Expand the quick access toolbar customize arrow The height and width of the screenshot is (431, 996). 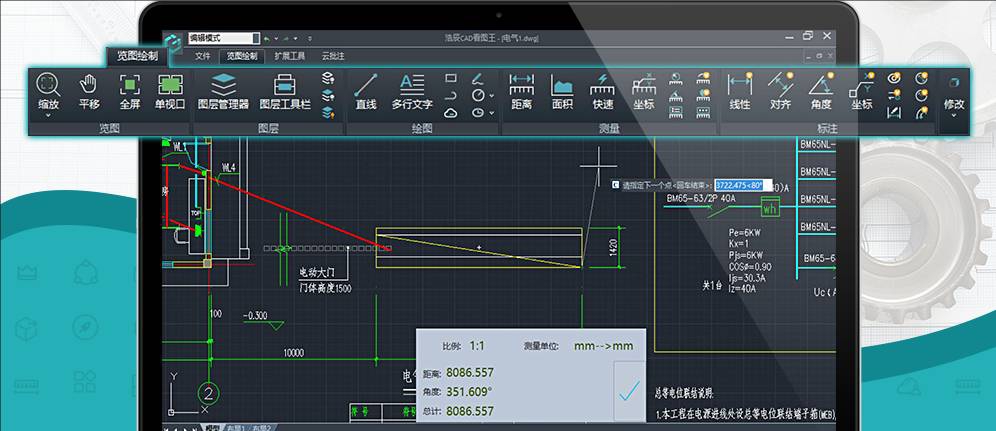coord(310,39)
